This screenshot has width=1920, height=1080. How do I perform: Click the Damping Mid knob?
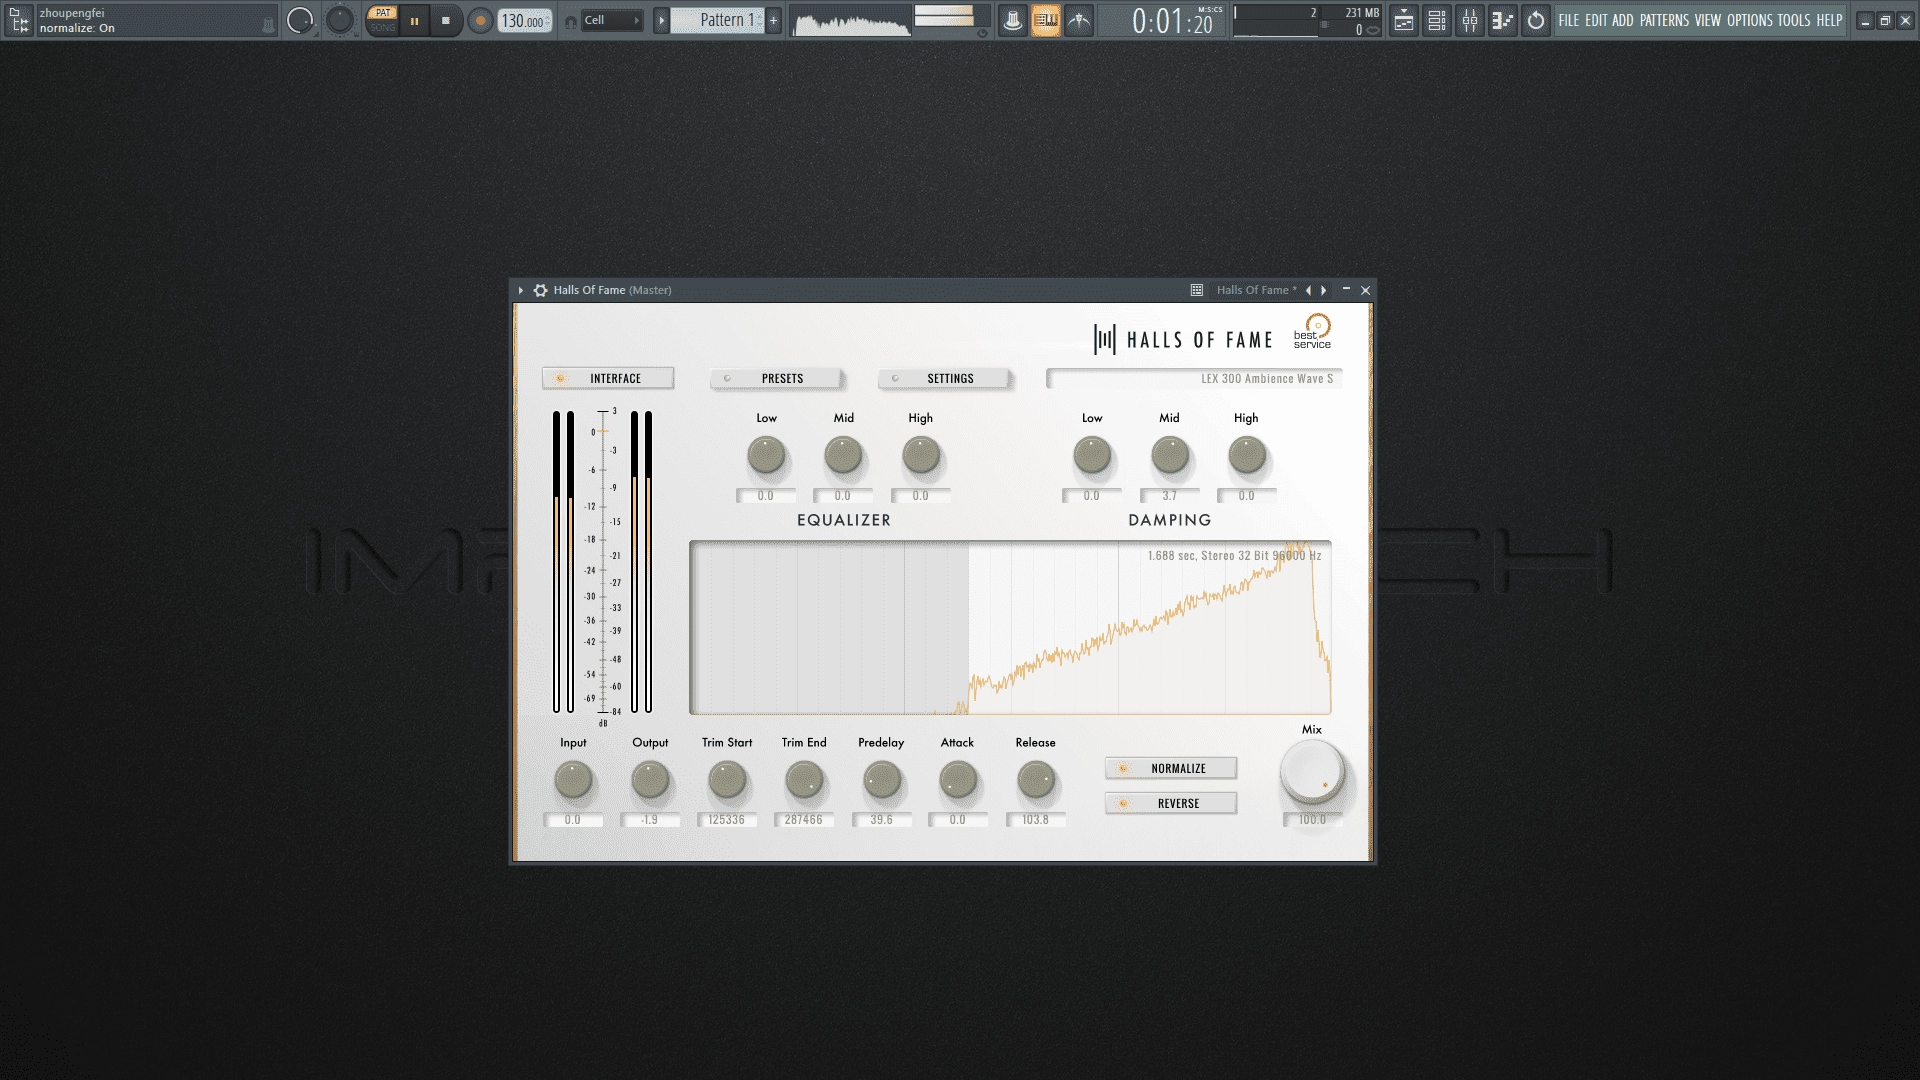(1170, 456)
